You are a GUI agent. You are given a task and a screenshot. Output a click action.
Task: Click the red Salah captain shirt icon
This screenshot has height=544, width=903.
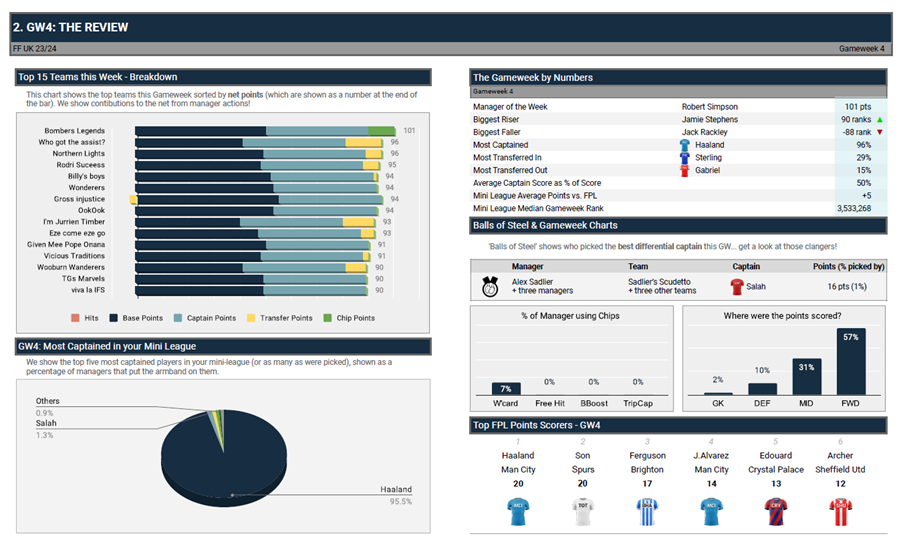pos(736,286)
